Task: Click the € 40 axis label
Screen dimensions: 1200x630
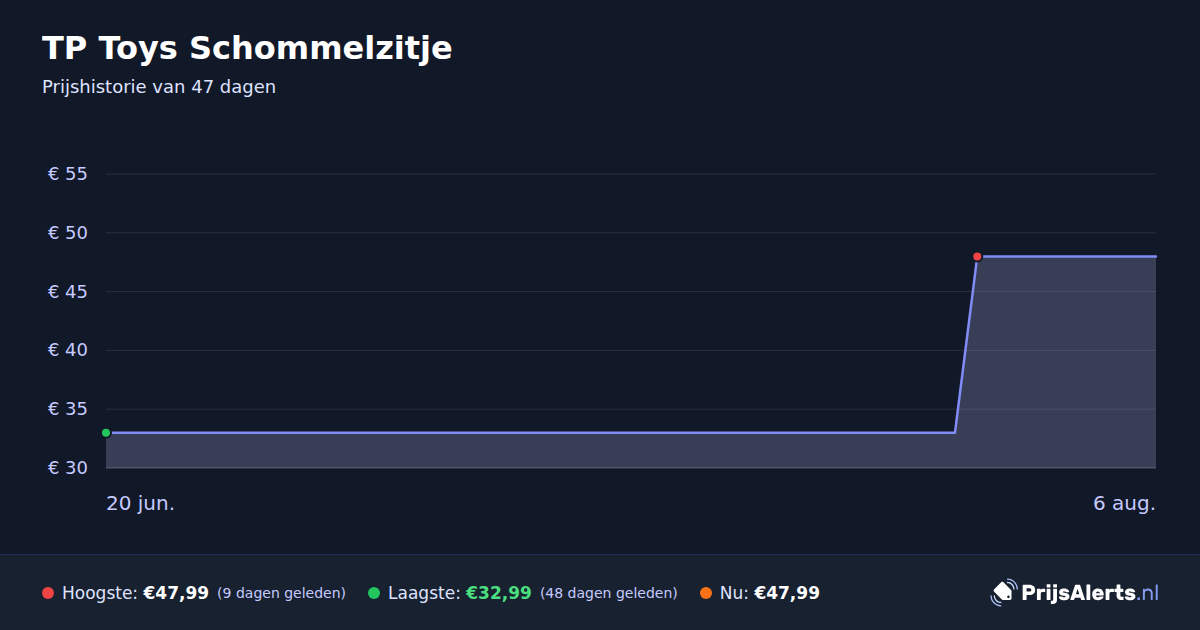Action: pos(68,350)
